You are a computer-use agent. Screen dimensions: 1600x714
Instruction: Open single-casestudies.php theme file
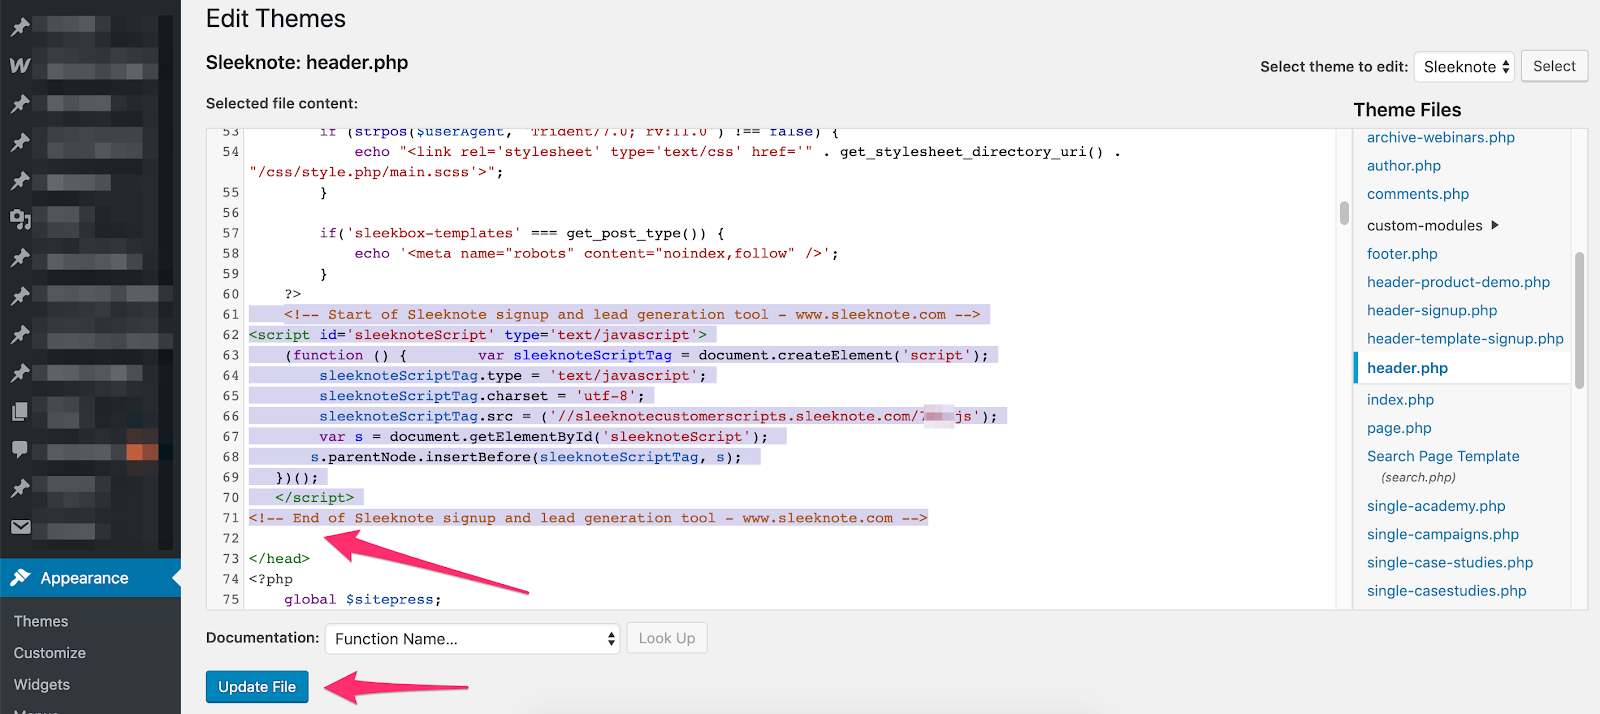click(1447, 591)
